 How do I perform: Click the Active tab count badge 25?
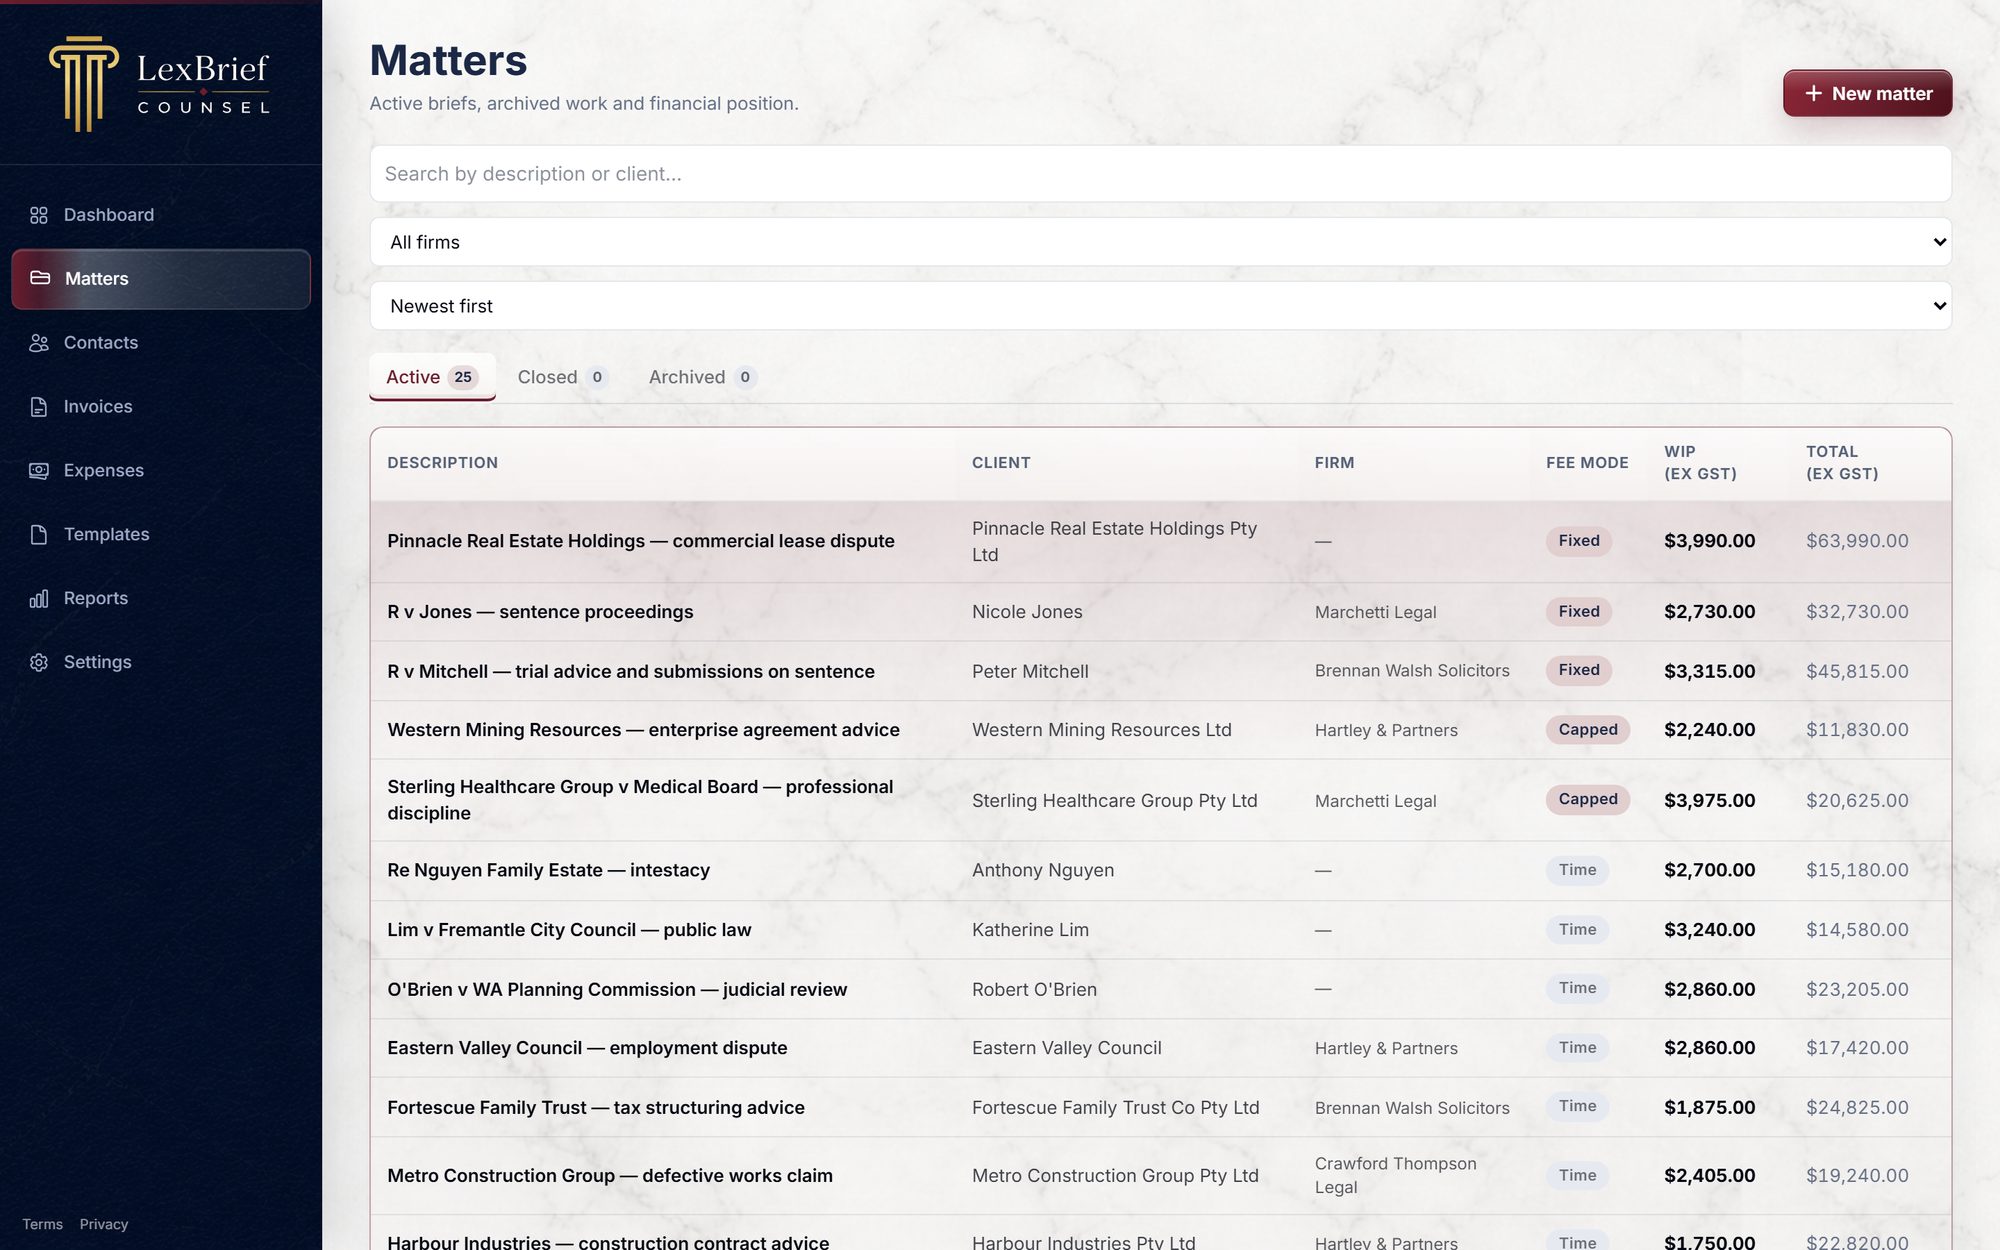tap(463, 377)
